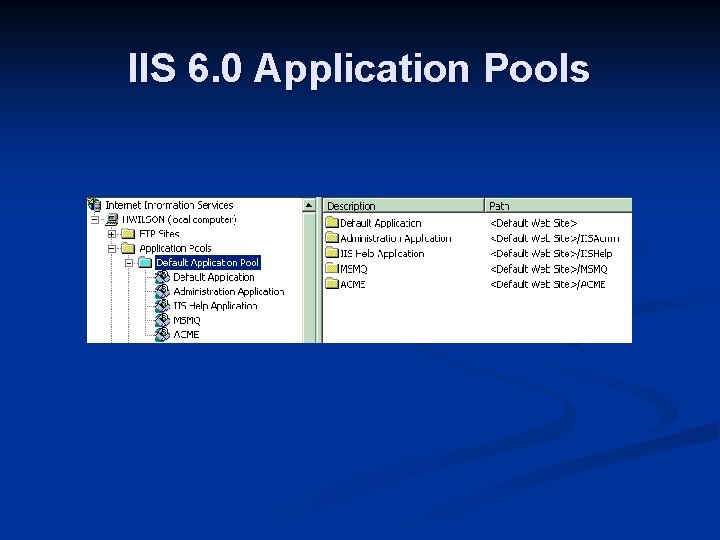The image size is (720, 540).
Task: Click the gear icon beside MSMQ in tree
Action: (x=162, y=320)
